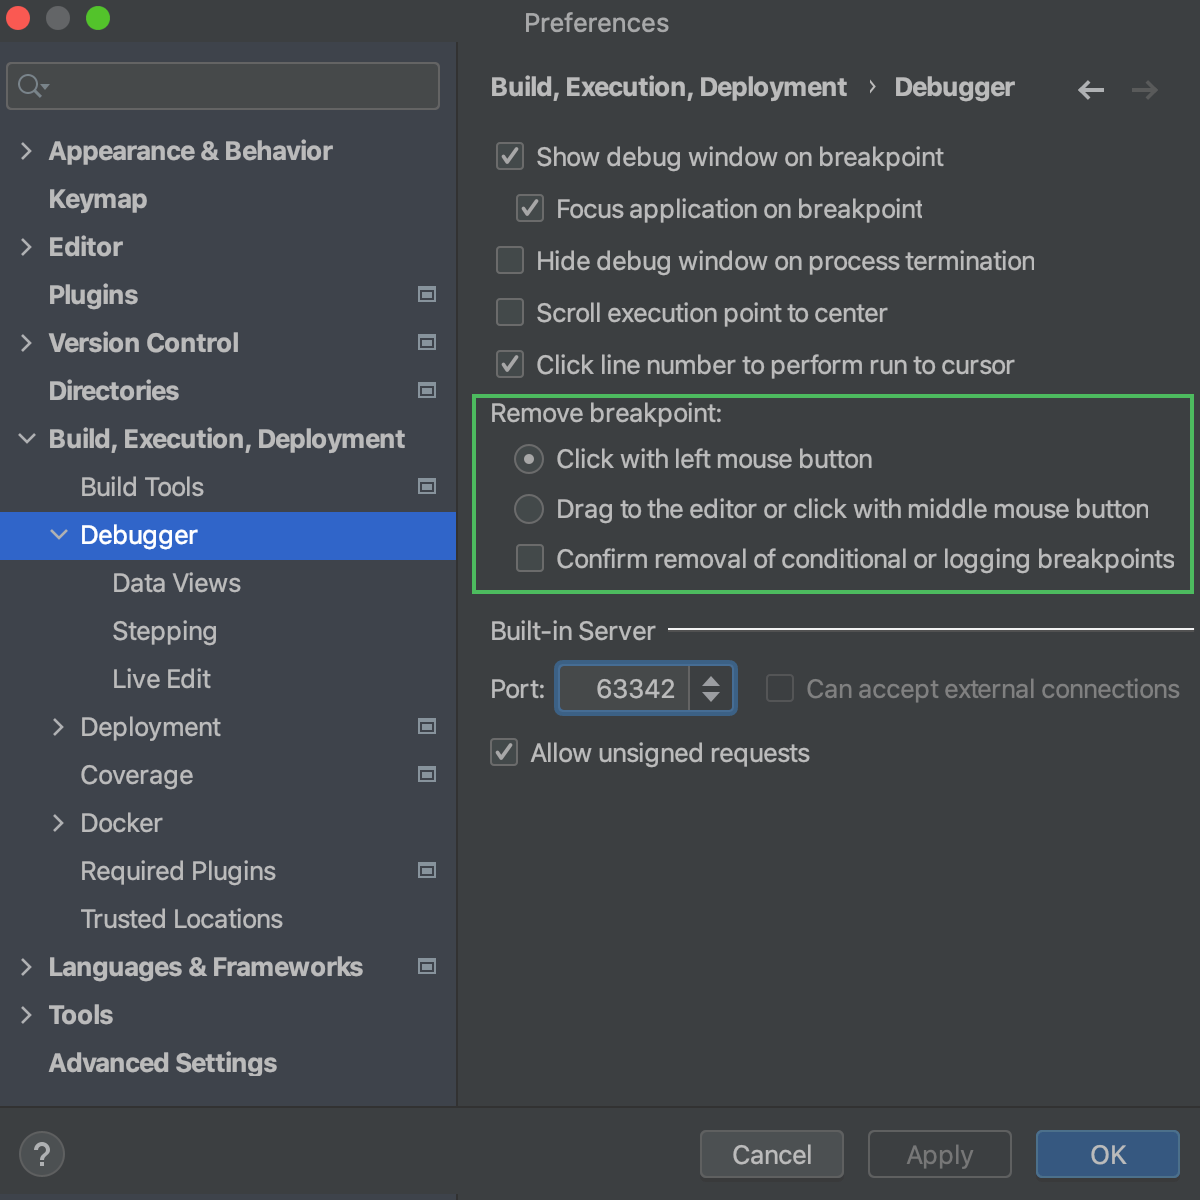Increase the Port value using the up stepper
1200x1200 pixels.
(711, 681)
